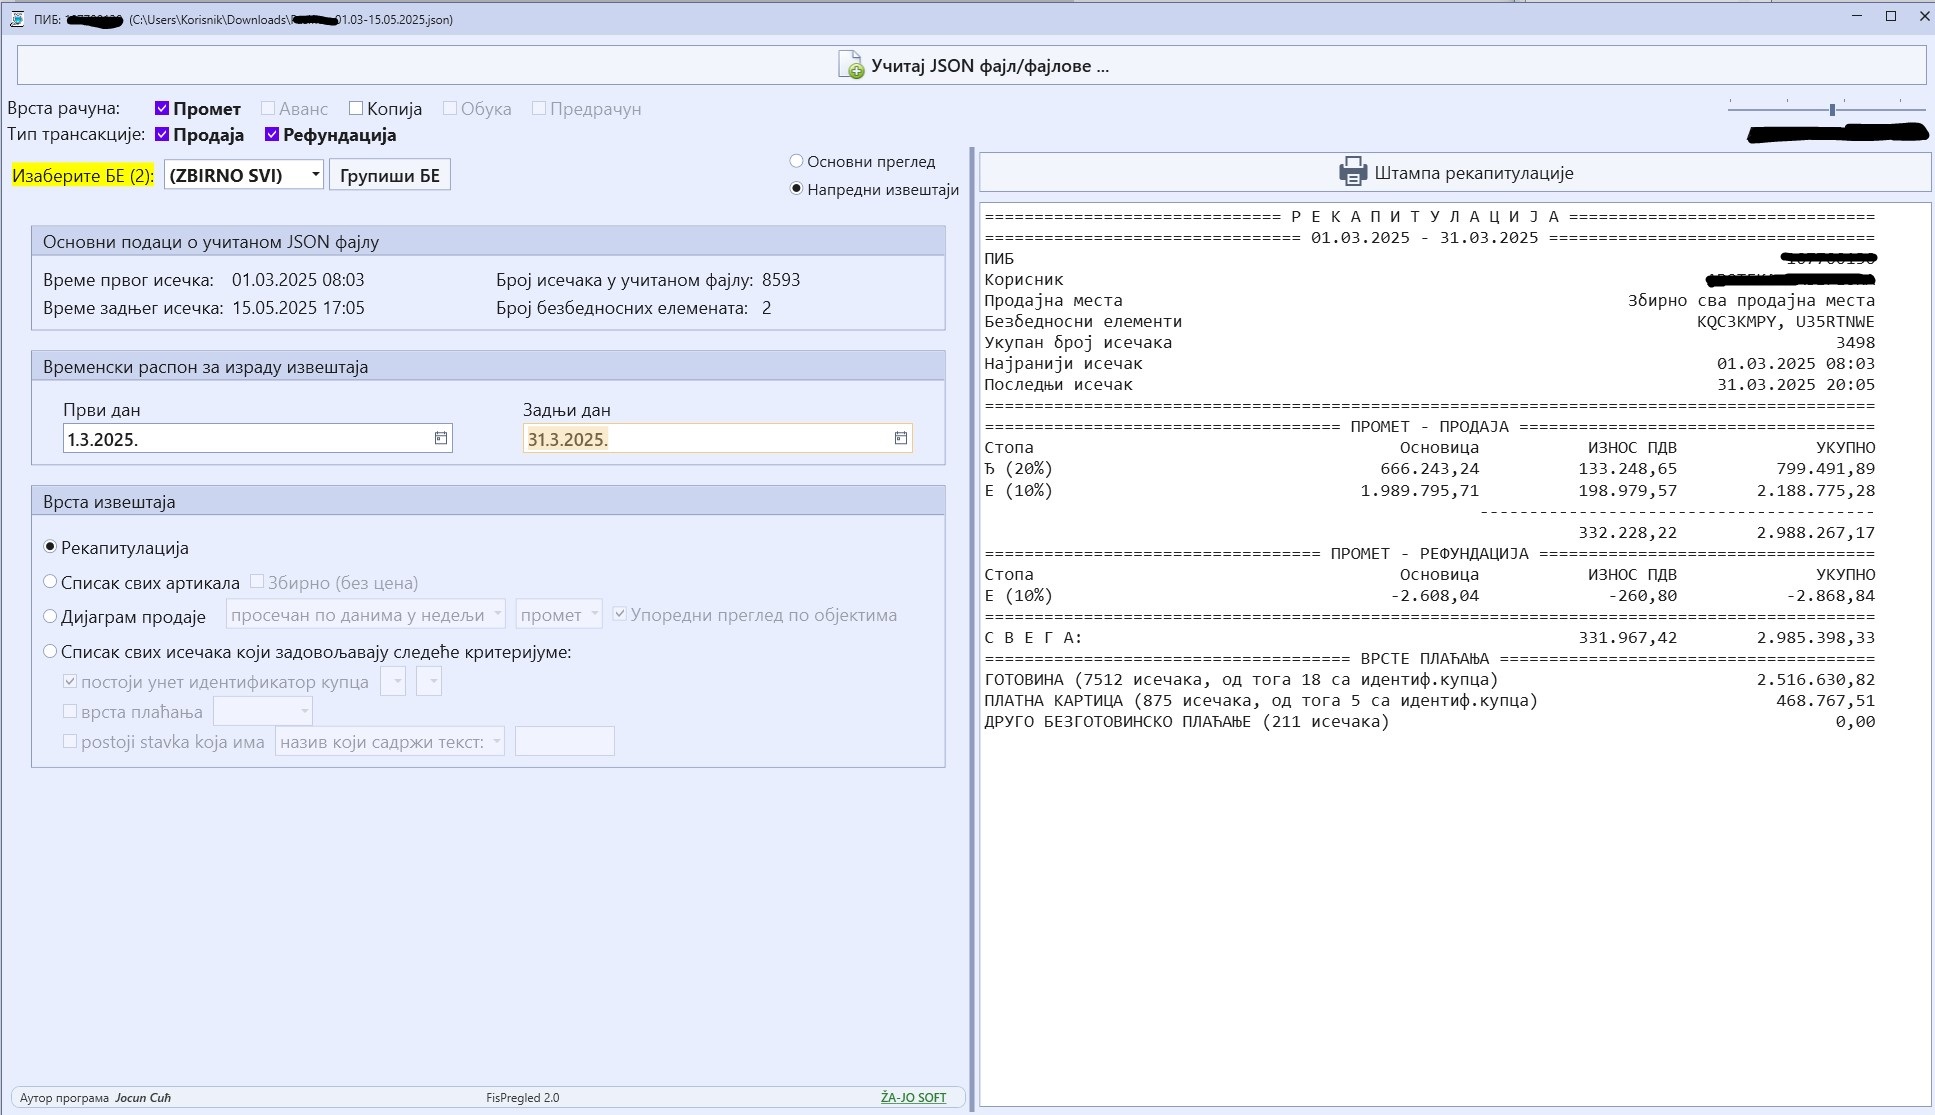Click the ГОТОВИНА payment line
Screen dimensions: 1935x1115
tap(1429, 679)
